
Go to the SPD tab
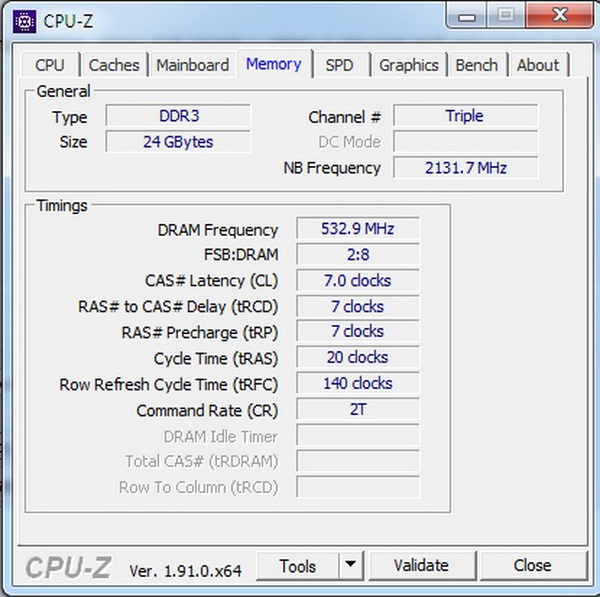click(x=339, y=65)
